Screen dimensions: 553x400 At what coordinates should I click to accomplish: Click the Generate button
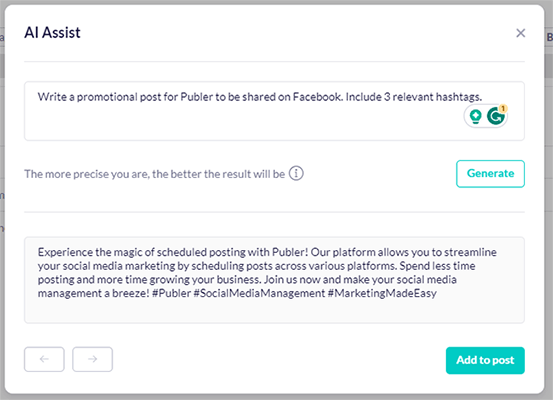pos(490,174)
